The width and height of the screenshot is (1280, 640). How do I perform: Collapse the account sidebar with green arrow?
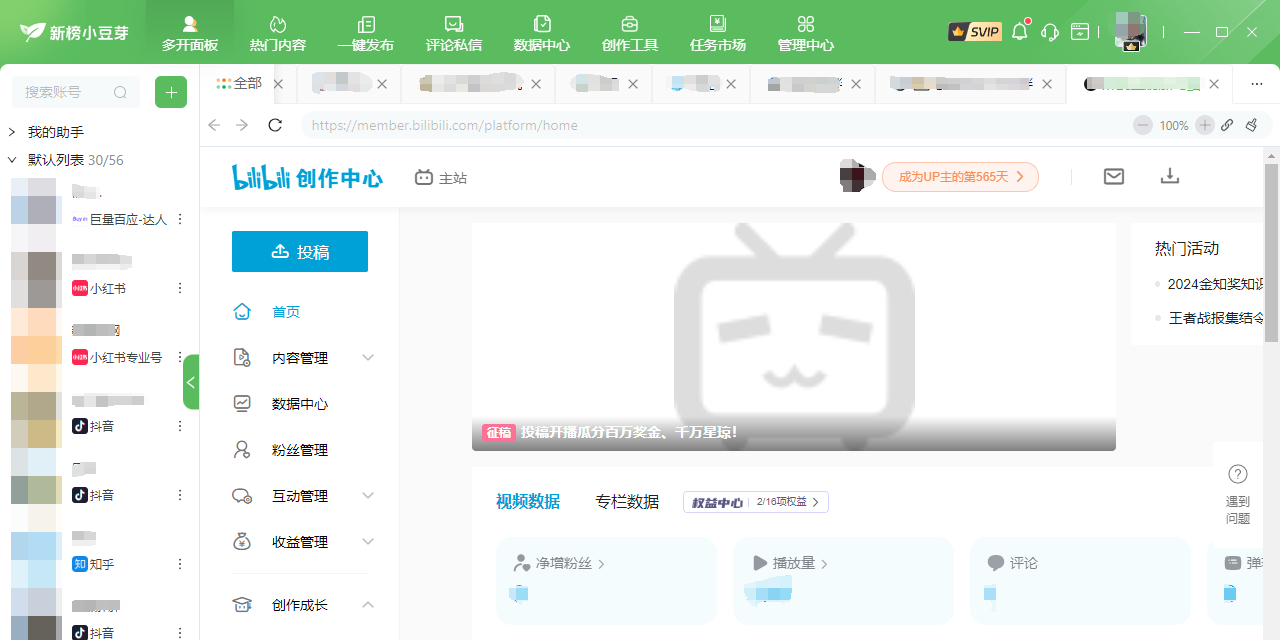[x=191, y=382]
